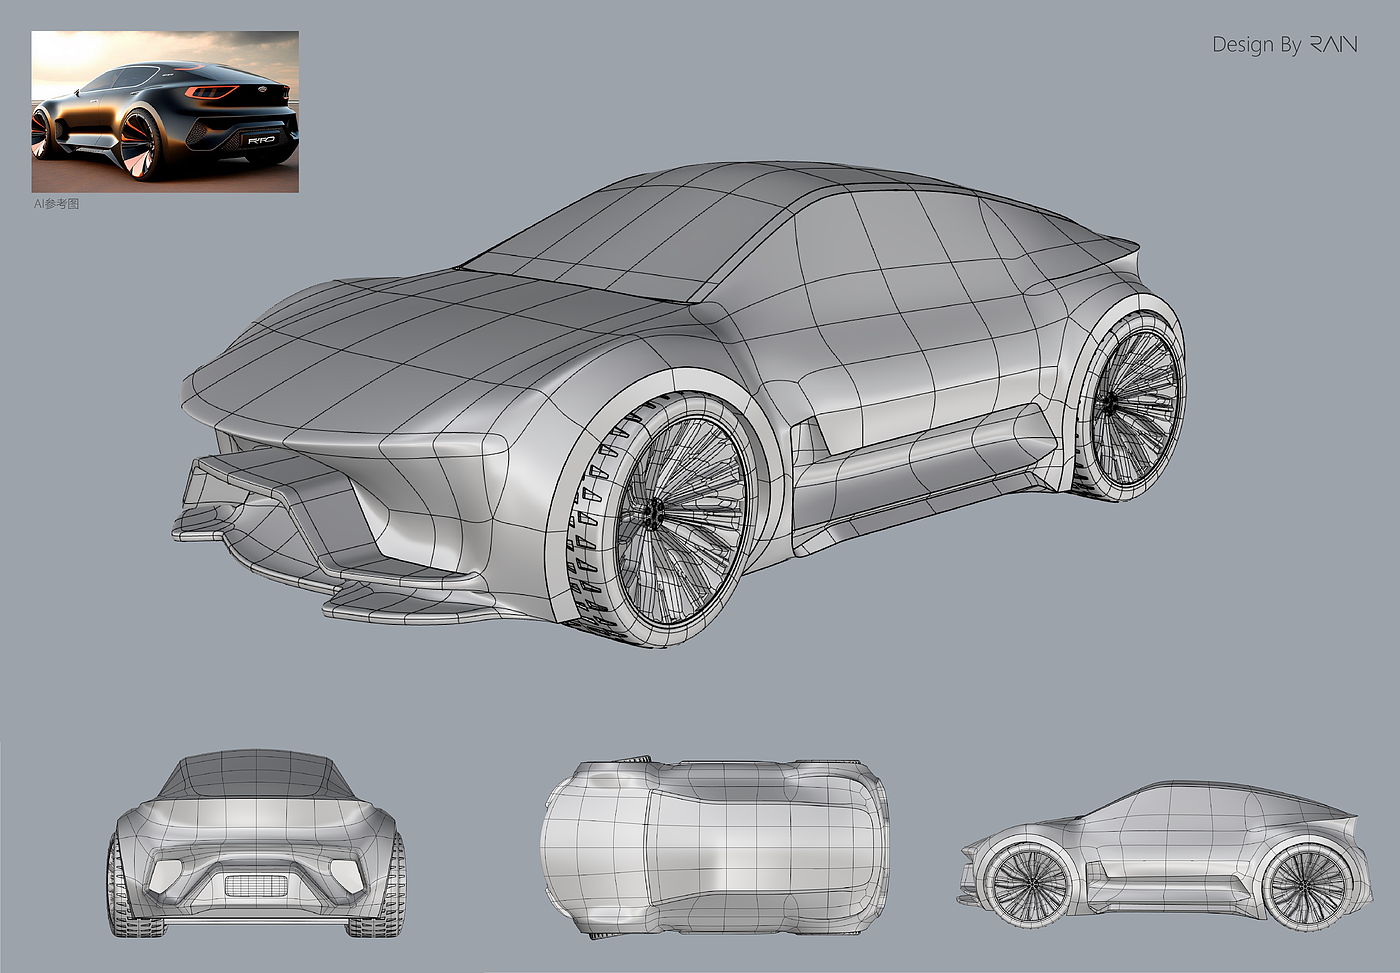Click the "Design By RAN" credit text

1284,44
